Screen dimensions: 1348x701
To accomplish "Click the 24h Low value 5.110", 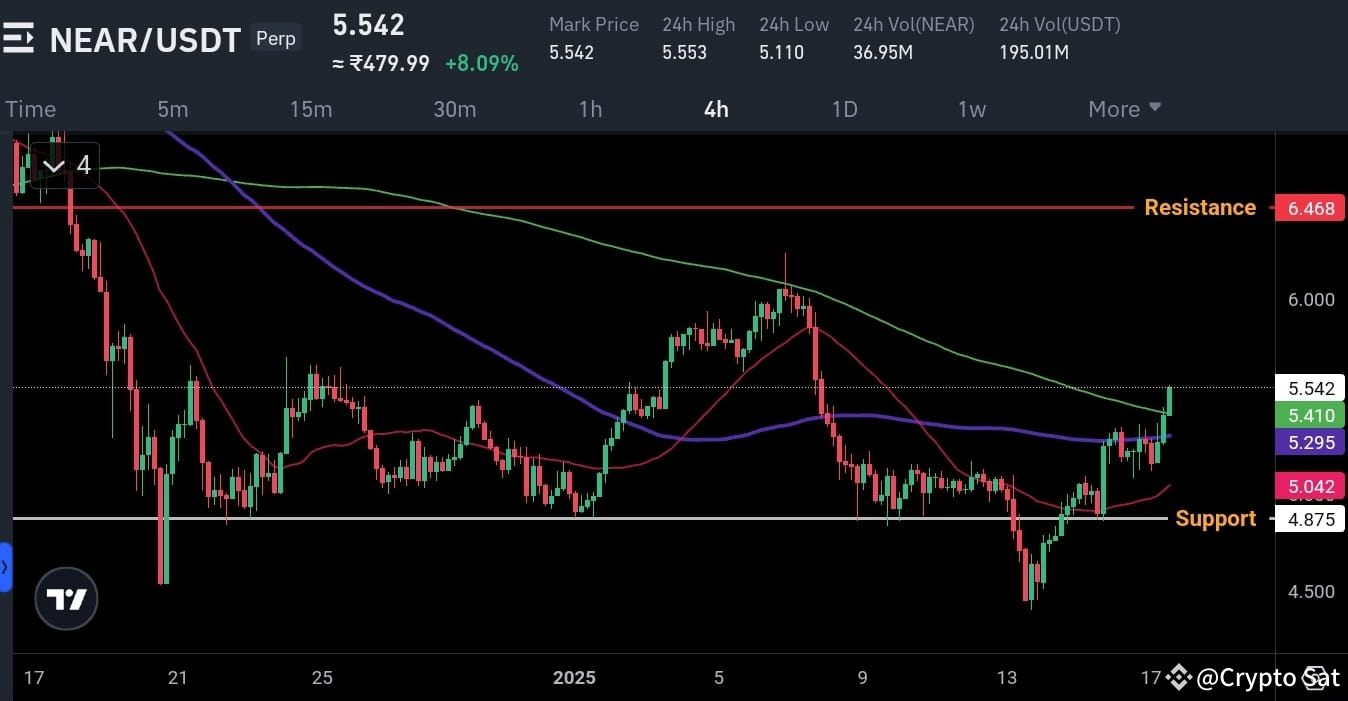I will [781, 52].
